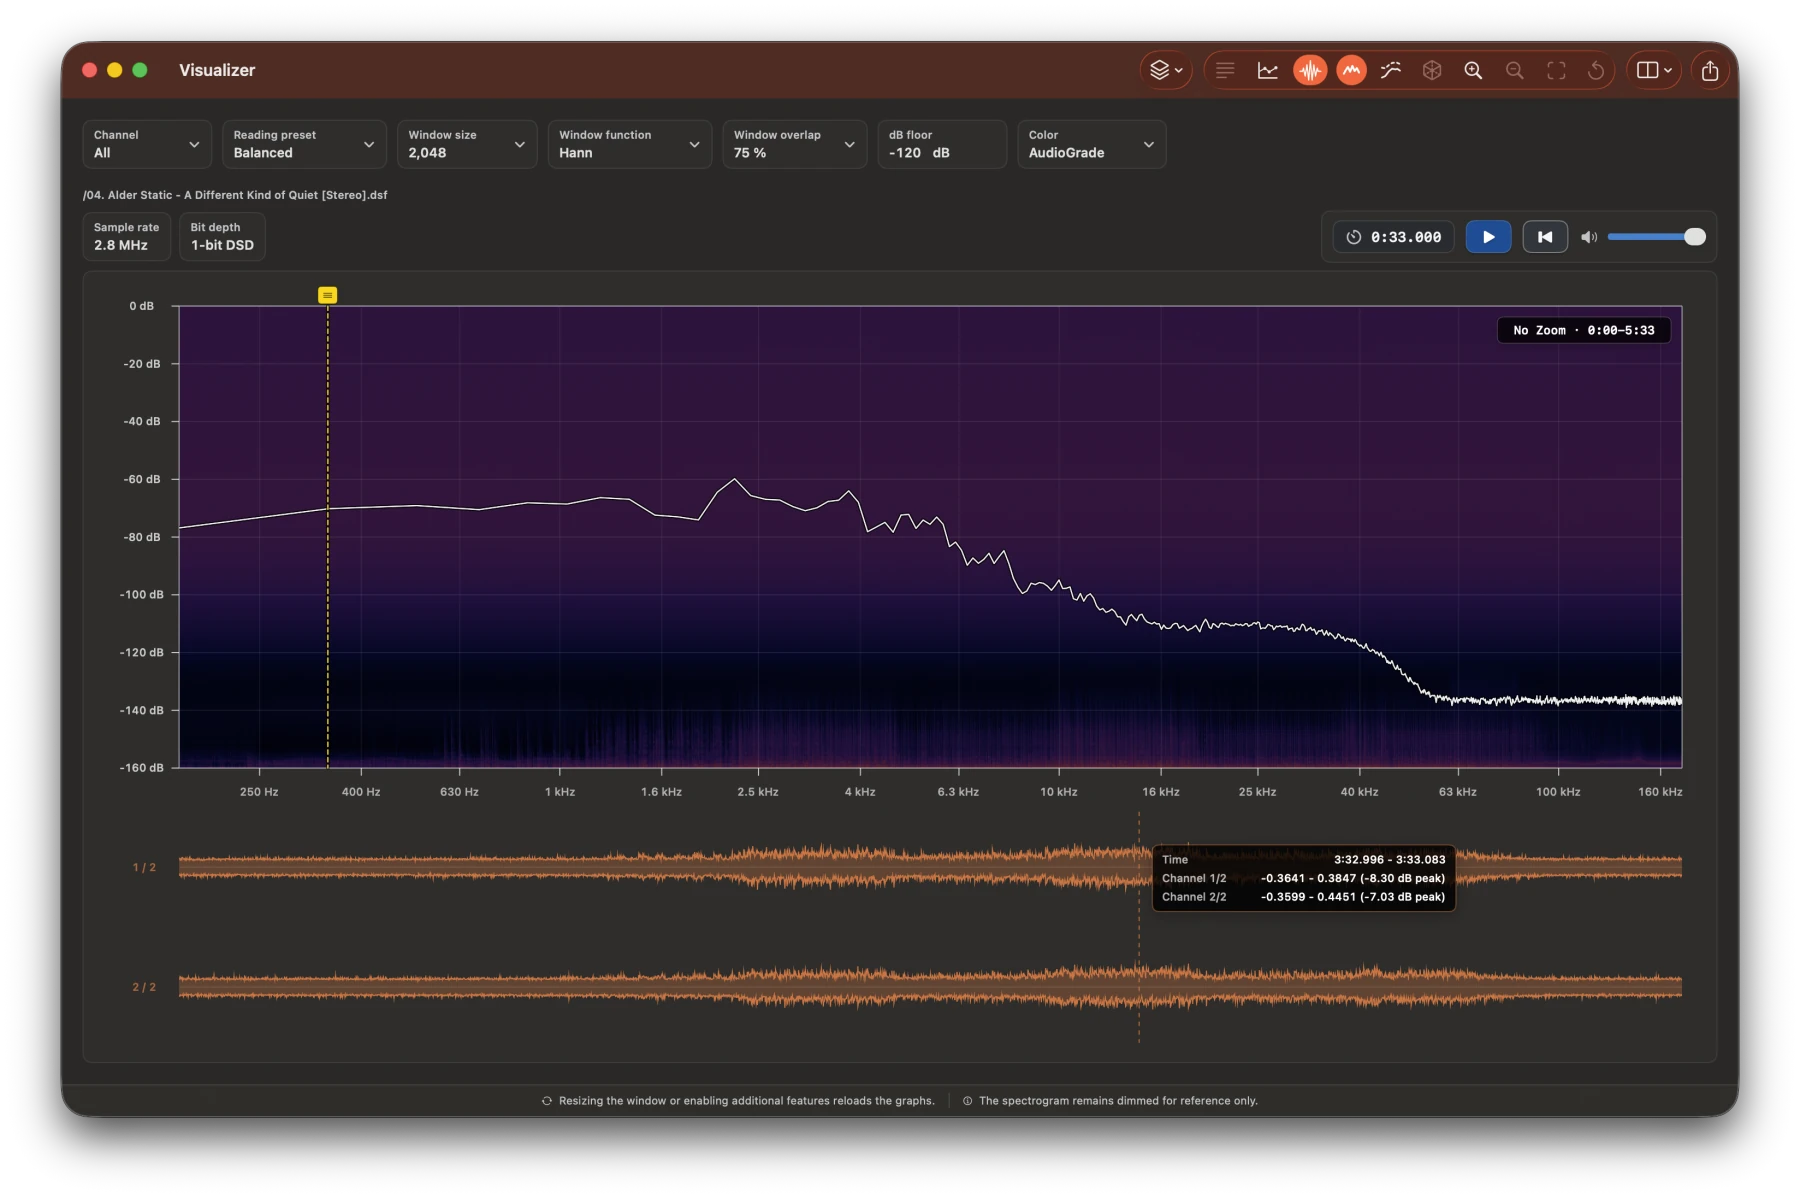The image size is (1800, 1198).
Task: Click the dB floor -120 input field
Action: 942,144
